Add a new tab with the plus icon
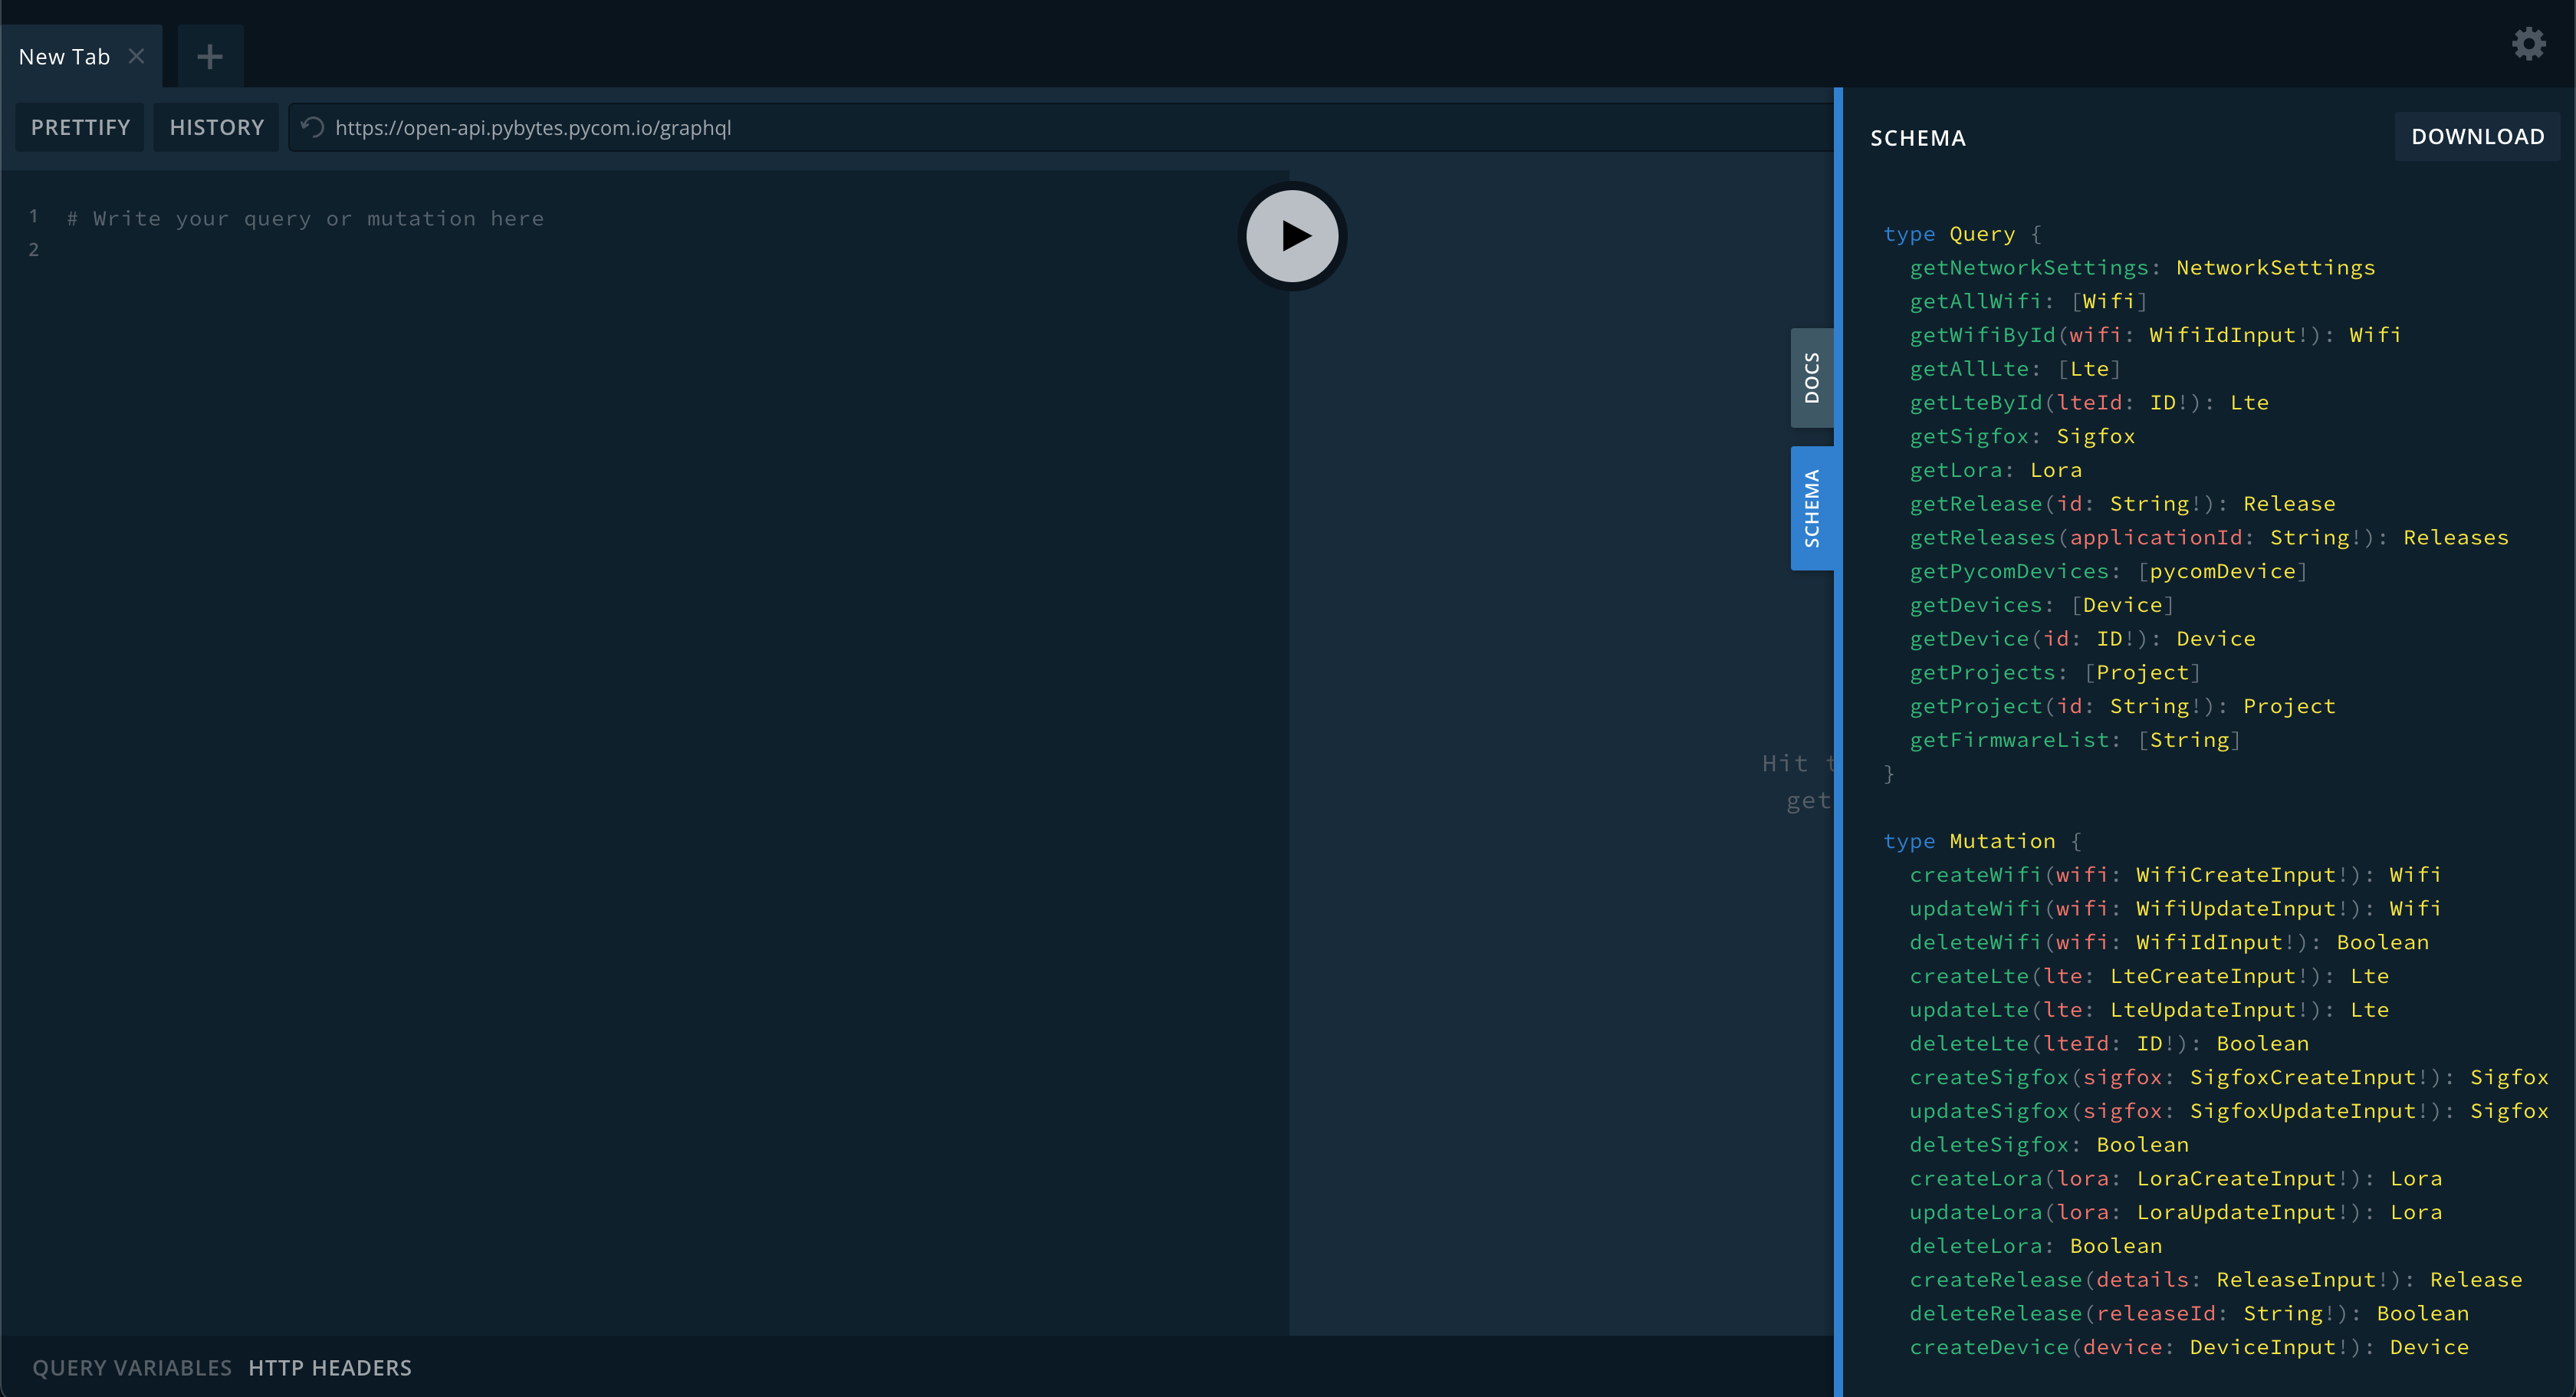 point(210,56)
